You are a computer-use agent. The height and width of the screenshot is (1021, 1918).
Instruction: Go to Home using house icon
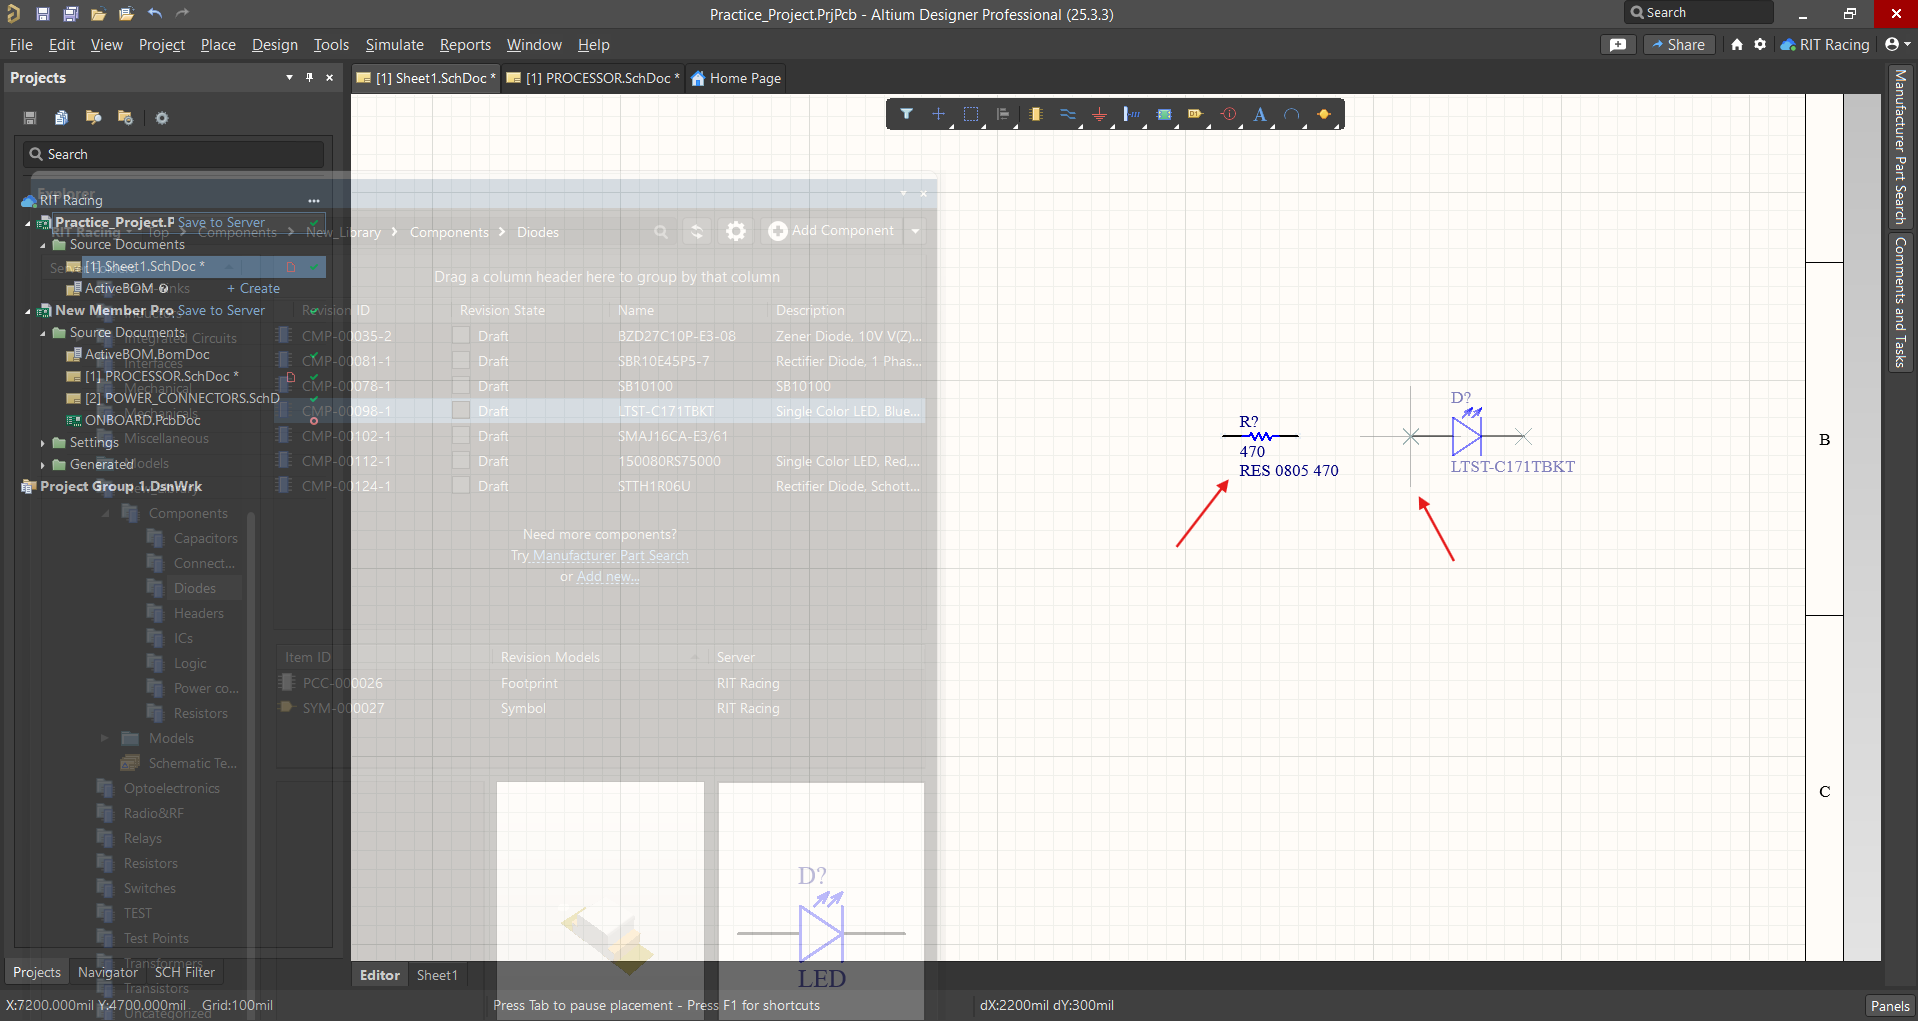[x=1736, y=45]
